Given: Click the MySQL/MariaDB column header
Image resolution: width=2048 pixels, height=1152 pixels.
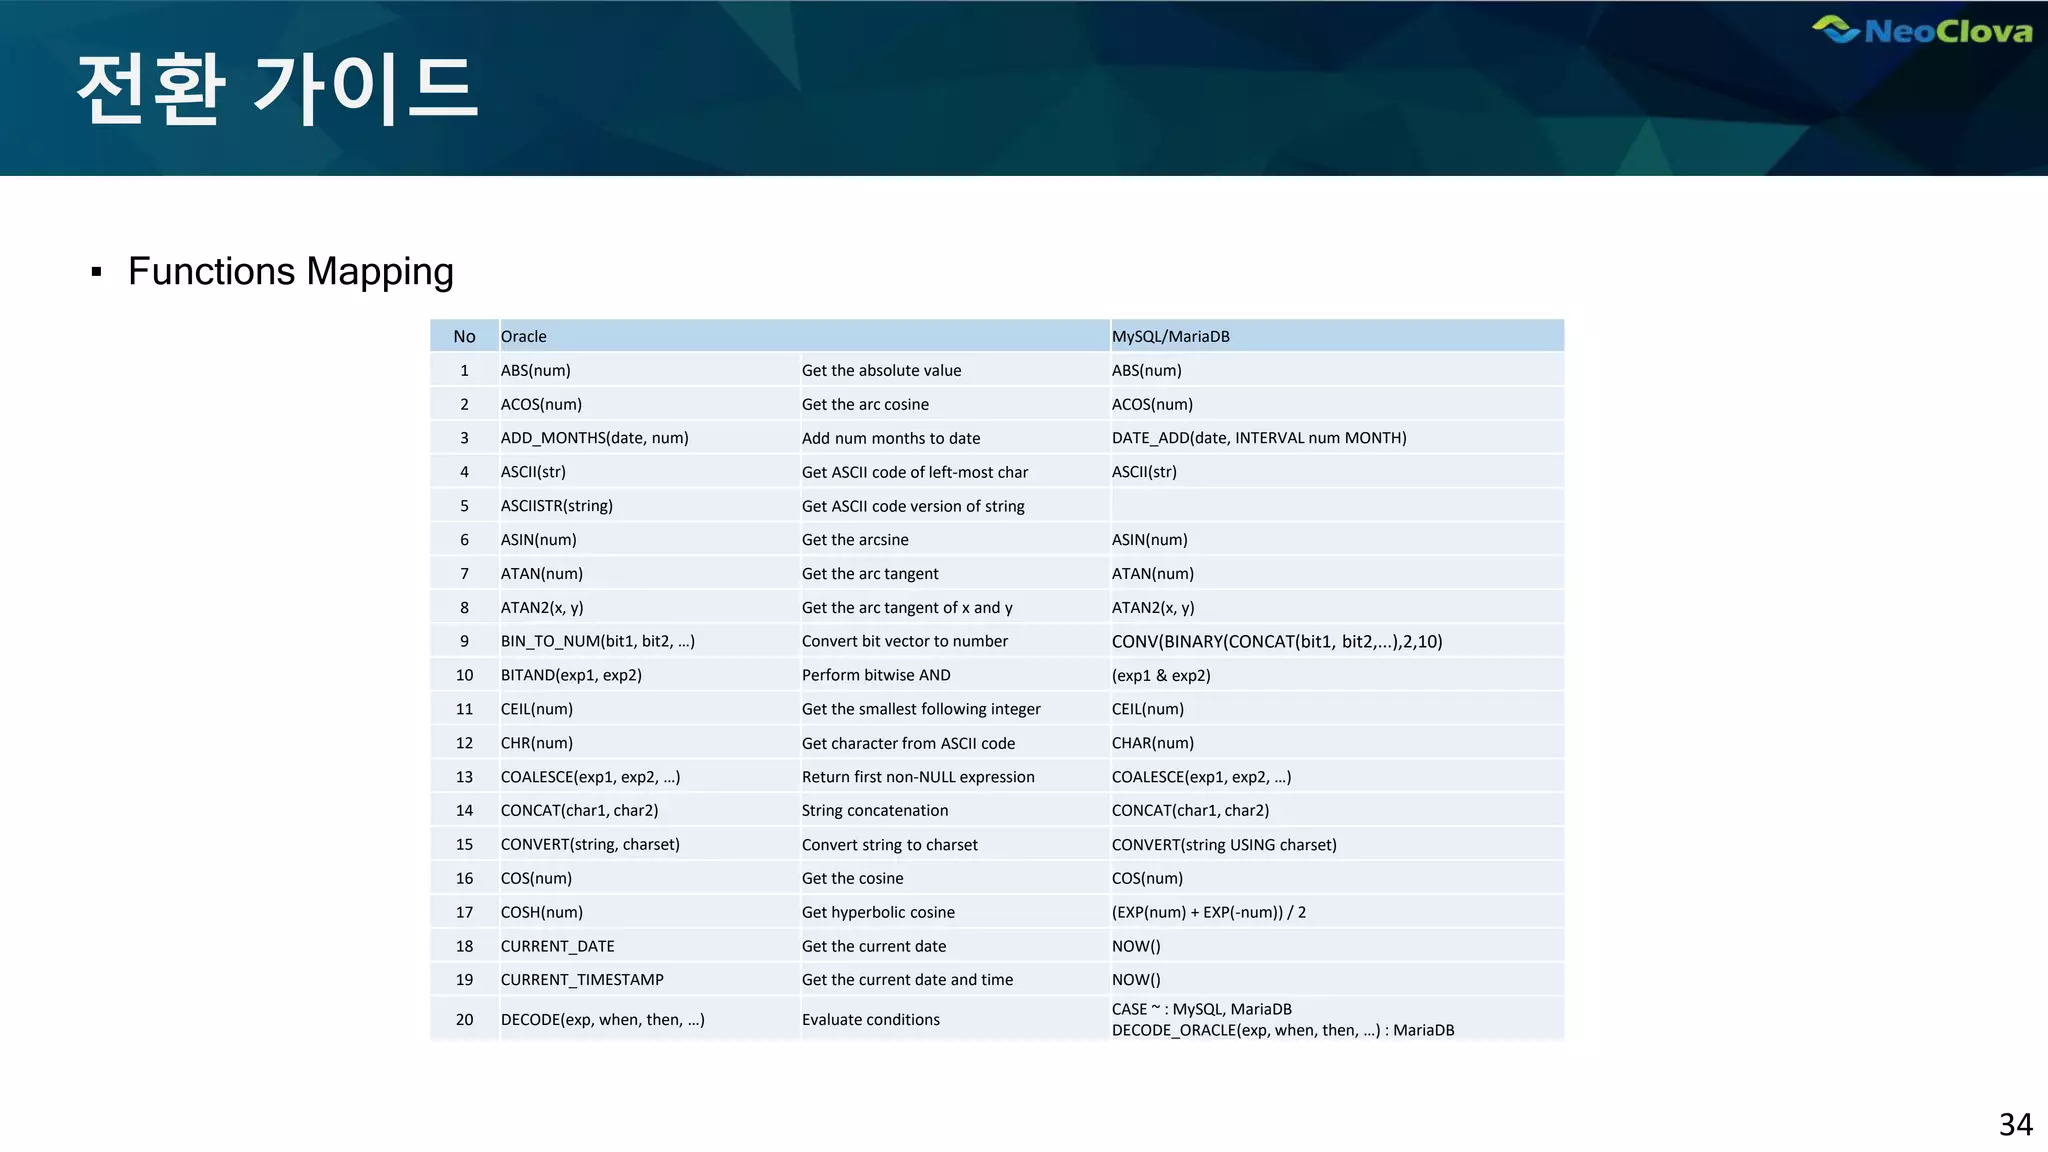Looking at the screenshot, I should [1170, 337].
